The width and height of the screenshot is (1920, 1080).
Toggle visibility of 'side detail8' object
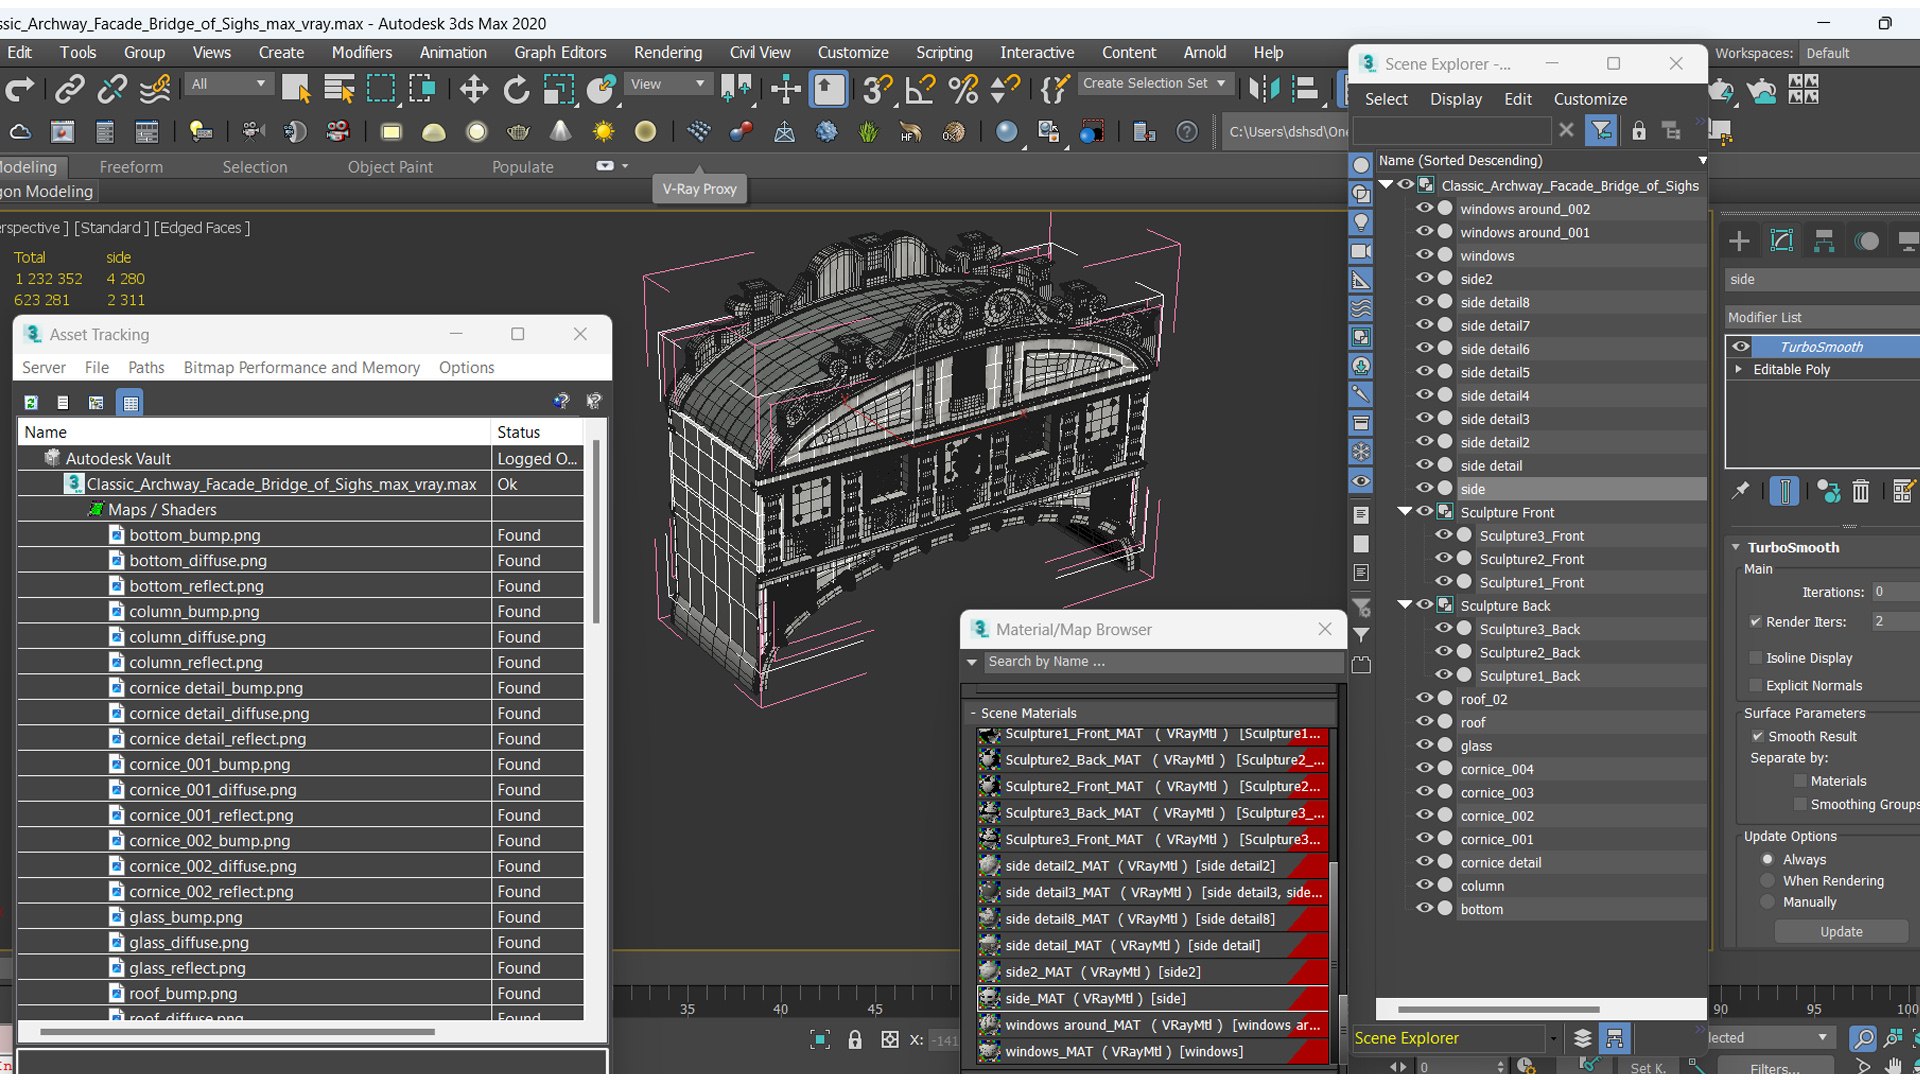click(1424, 301)
